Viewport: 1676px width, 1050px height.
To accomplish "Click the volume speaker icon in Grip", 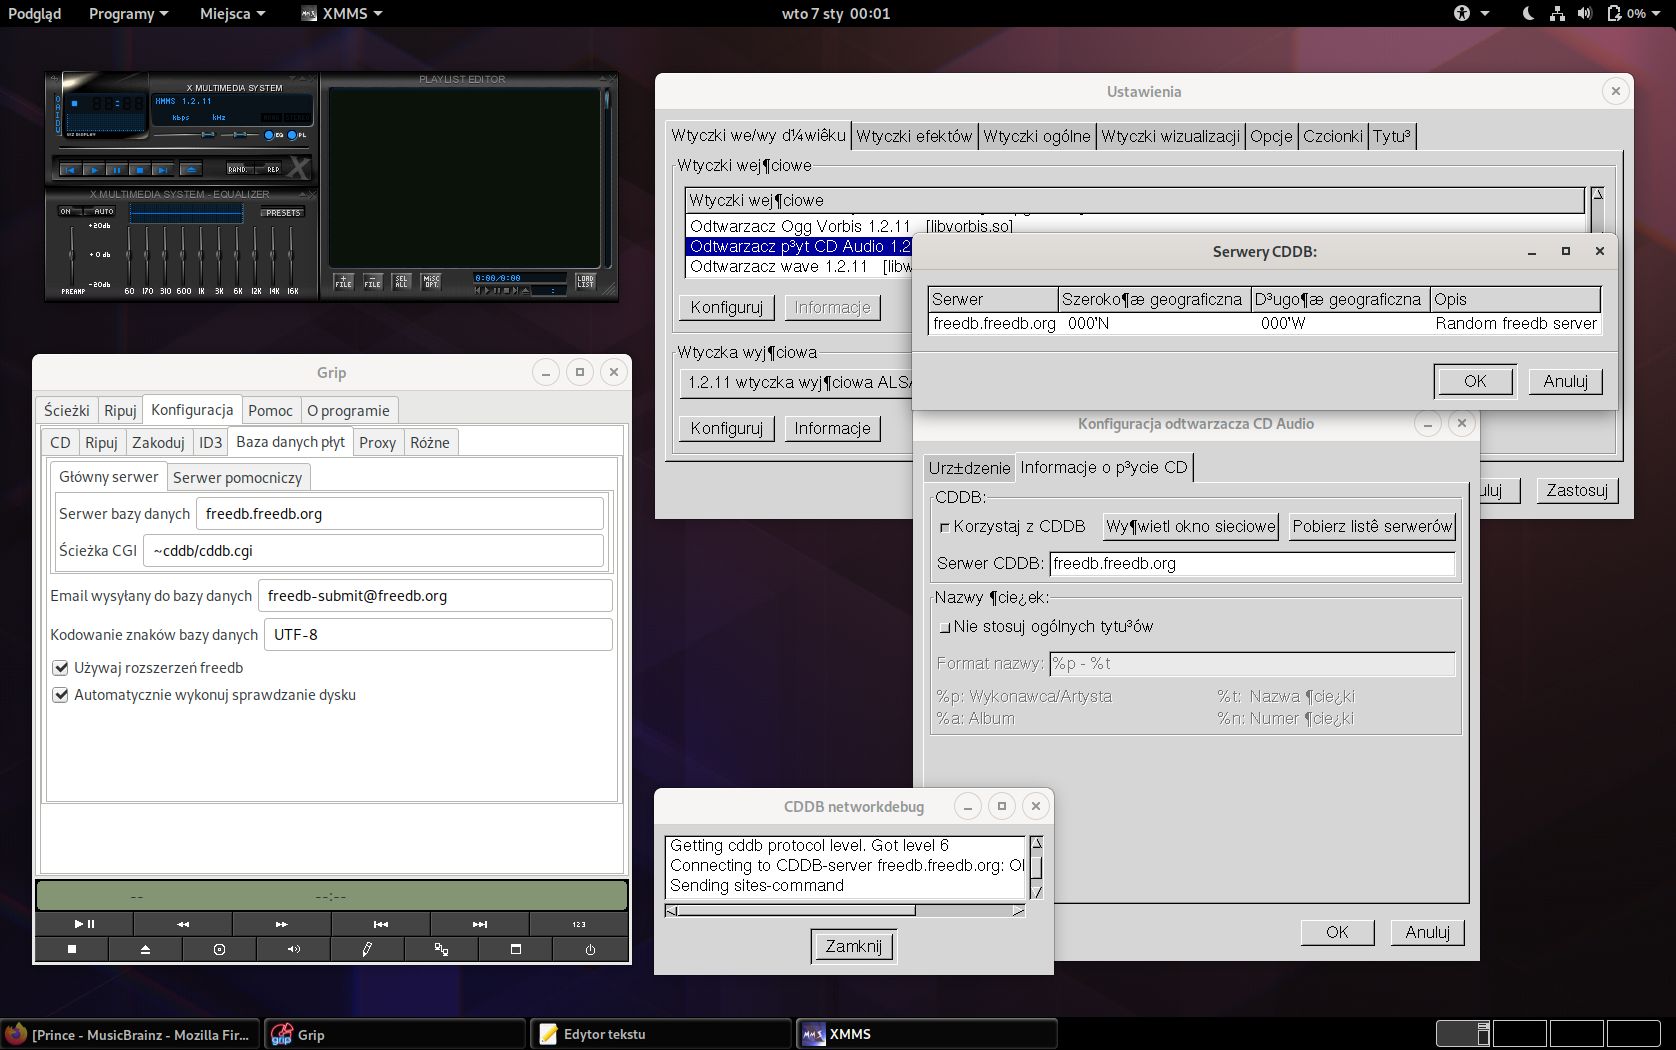I will (293, 949).
